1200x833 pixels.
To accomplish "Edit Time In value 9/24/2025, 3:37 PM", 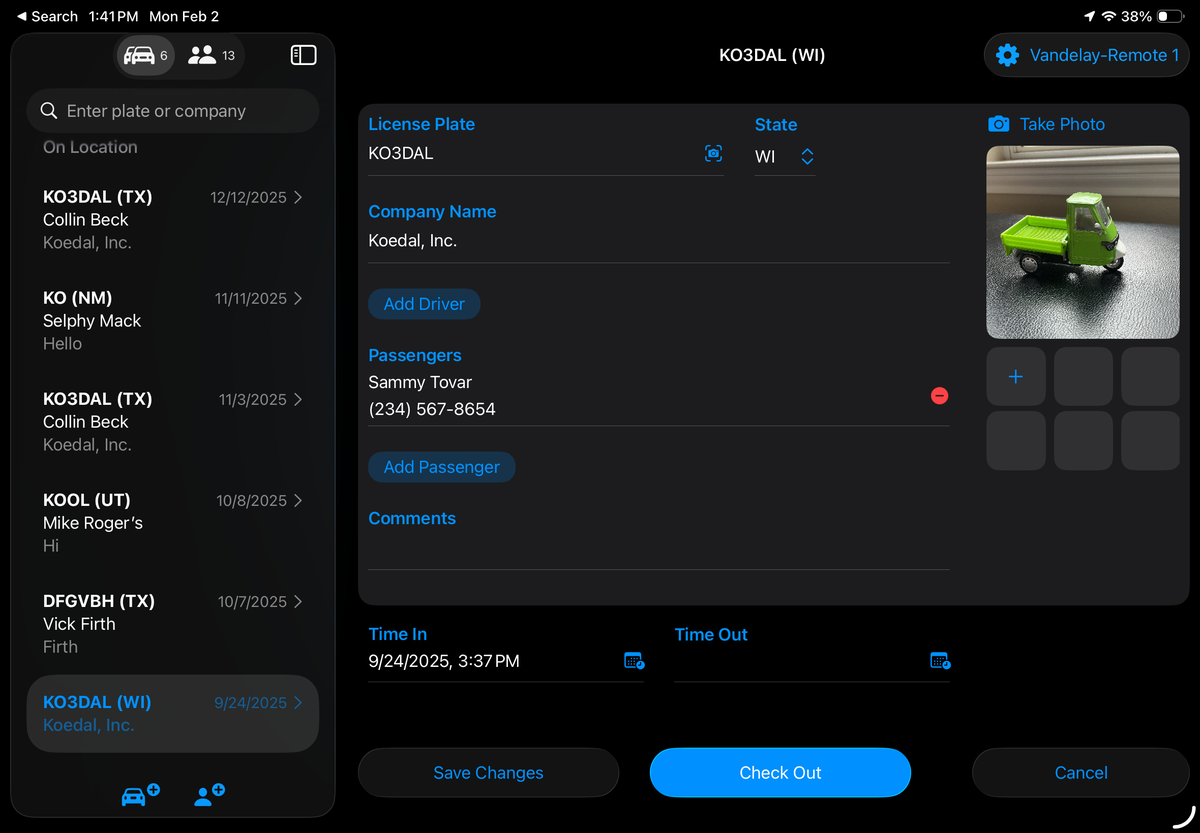I will coord(444,661).
